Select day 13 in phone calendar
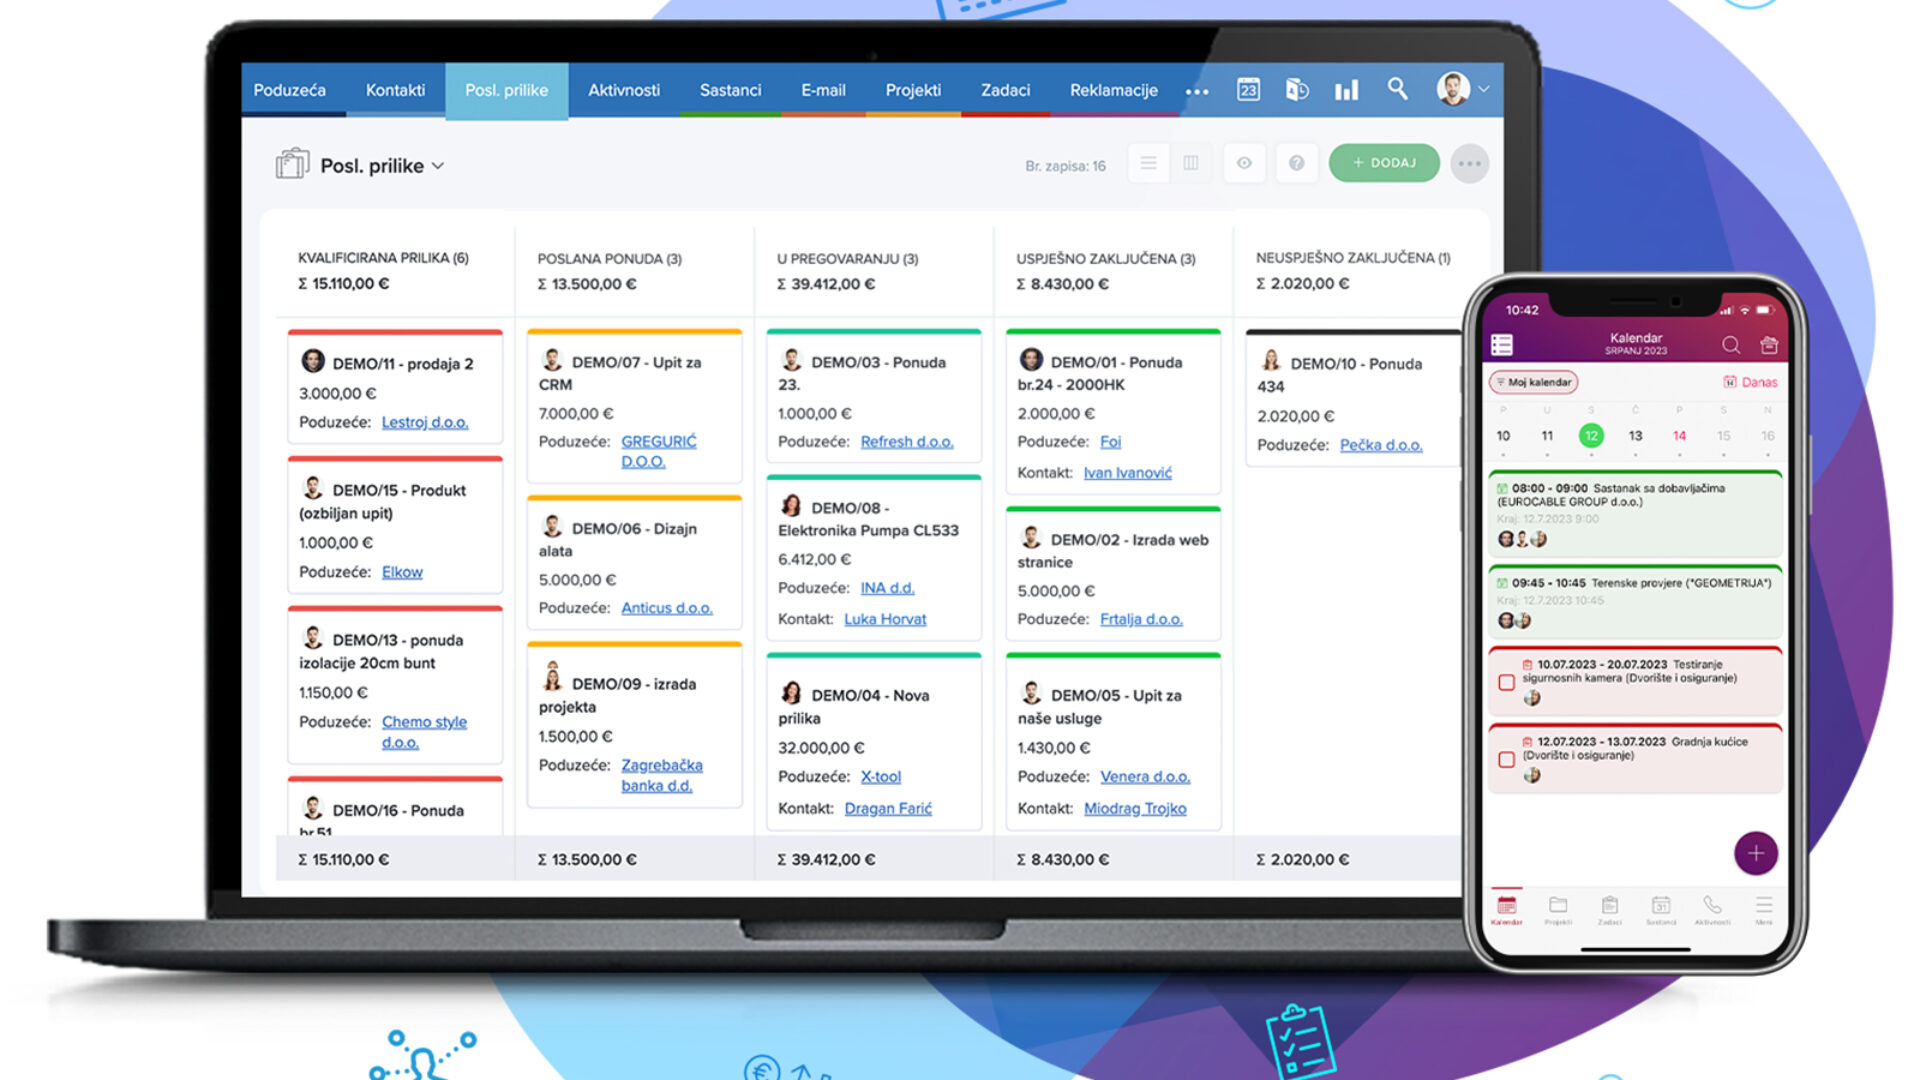Image resolution: width=1920 pixels, height=1080 pixels. click(1635, 436)
